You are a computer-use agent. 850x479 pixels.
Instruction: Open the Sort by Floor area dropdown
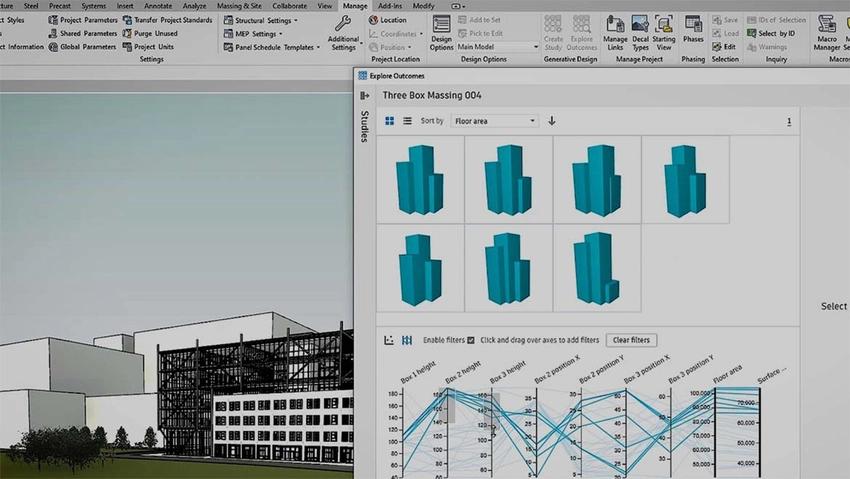(x=494, y=121)
